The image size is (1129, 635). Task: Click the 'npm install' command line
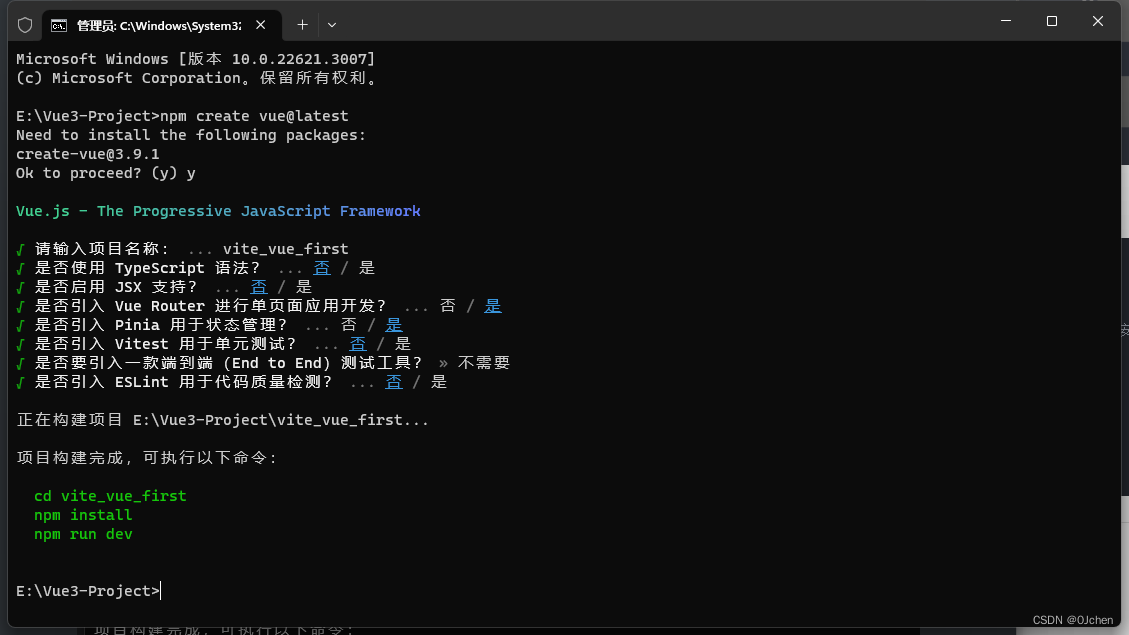point(84,515)
